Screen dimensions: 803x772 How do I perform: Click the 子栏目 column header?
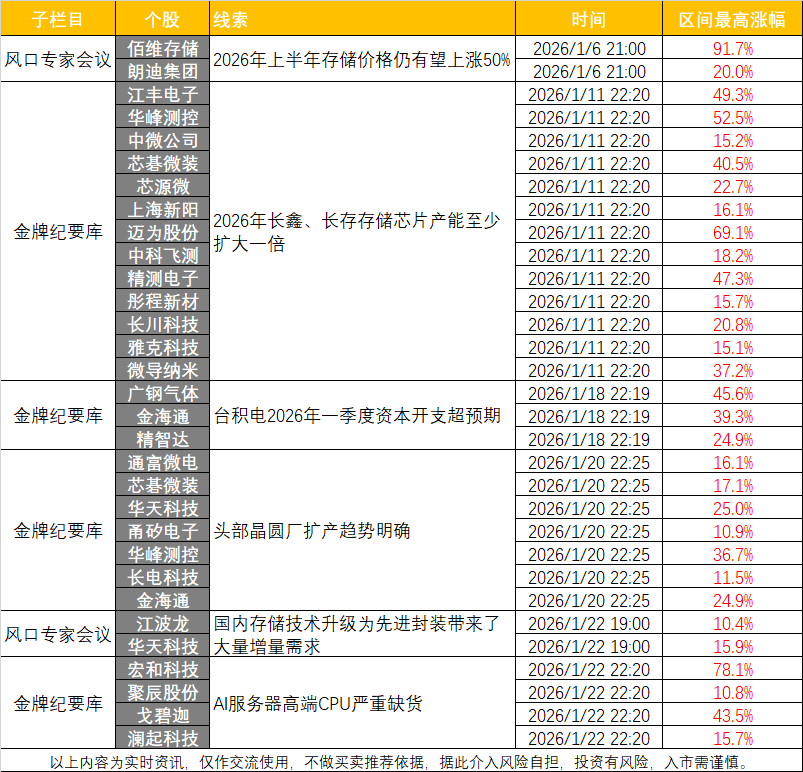pos(58,19)
